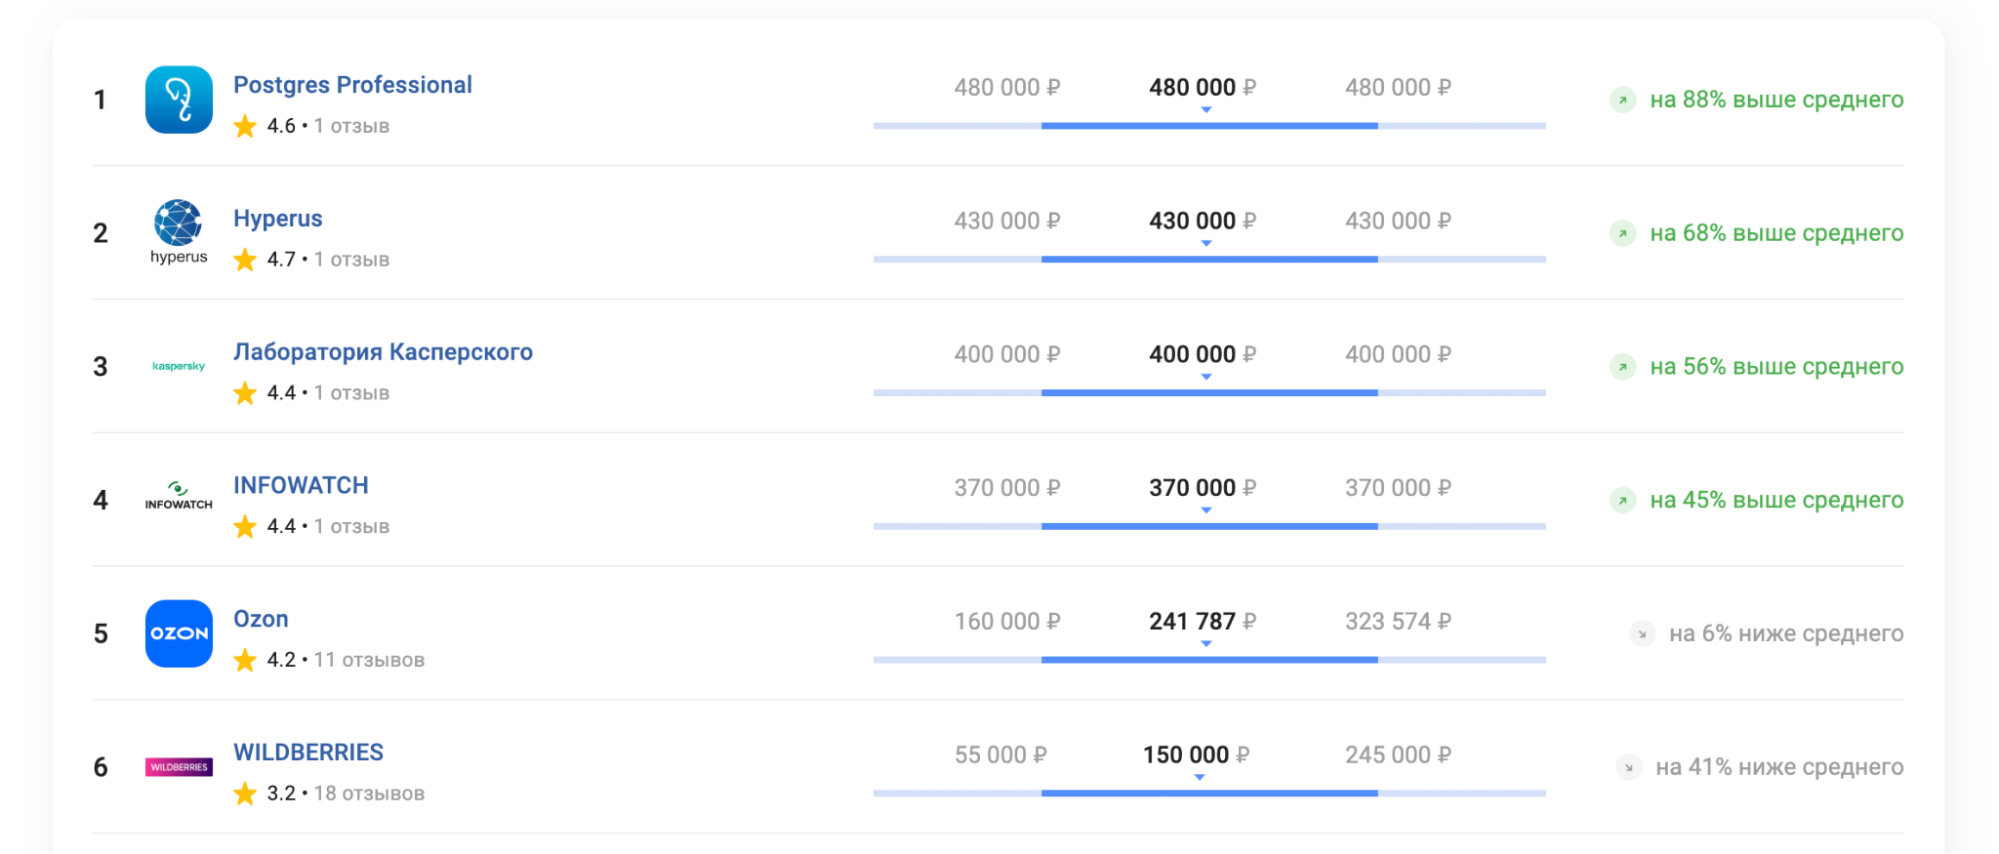Click the Kaspersky company logo
This screenshot has height=854, width=1999.
click(179, 366)
